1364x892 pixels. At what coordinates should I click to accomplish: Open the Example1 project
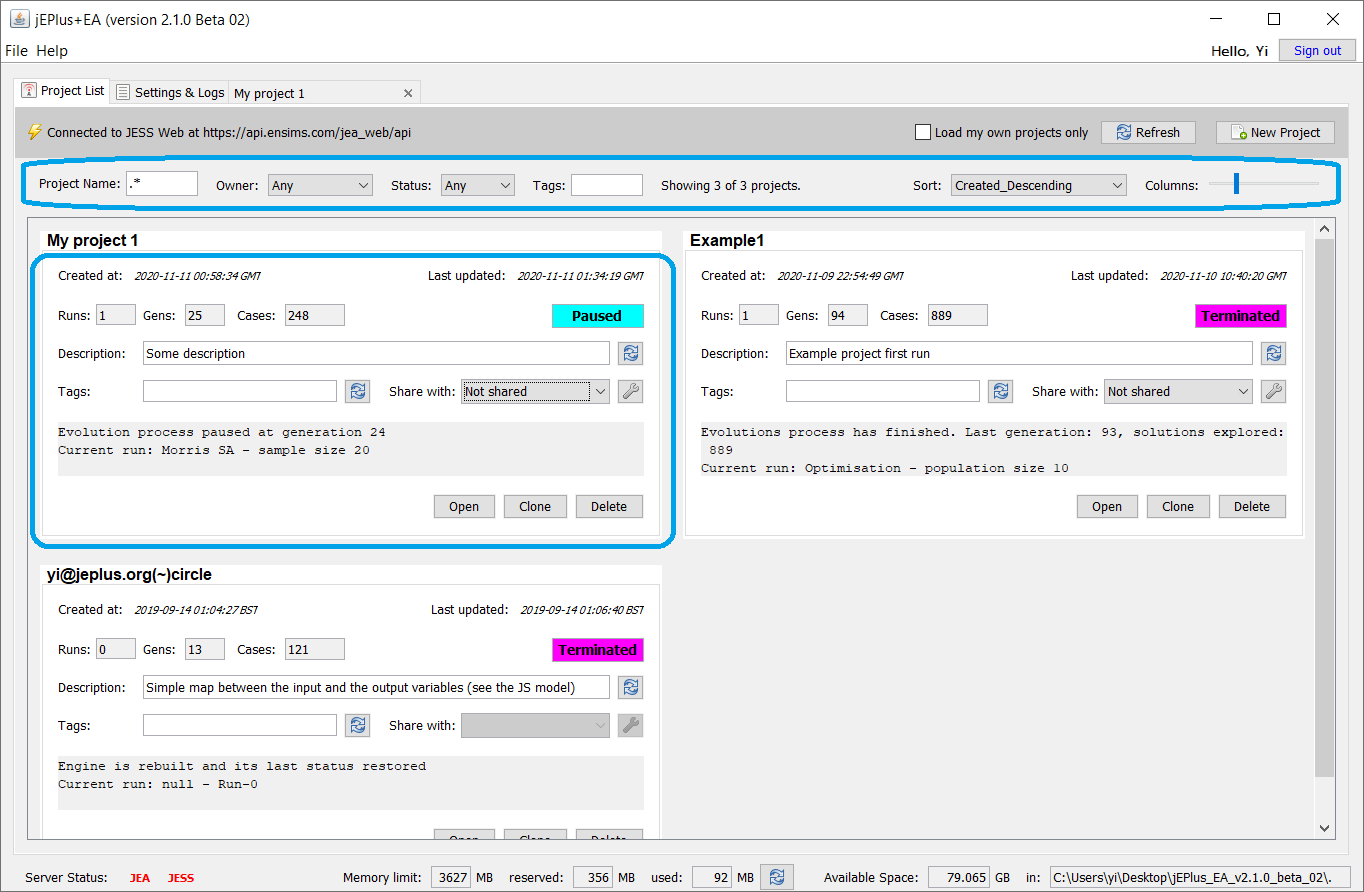pyautogui.click(x=1107, y=506)
